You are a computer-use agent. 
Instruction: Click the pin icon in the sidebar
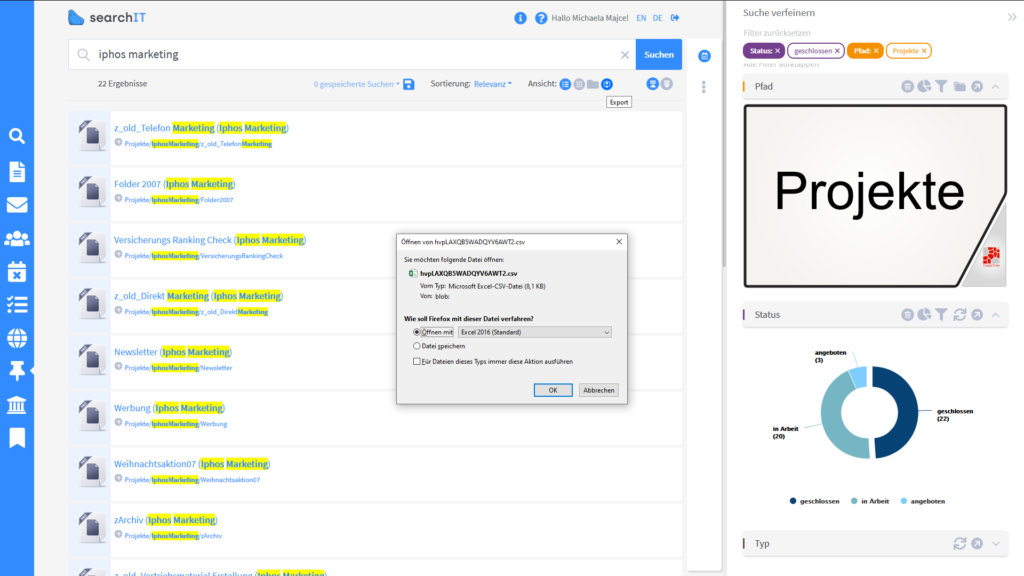point(17,371)
